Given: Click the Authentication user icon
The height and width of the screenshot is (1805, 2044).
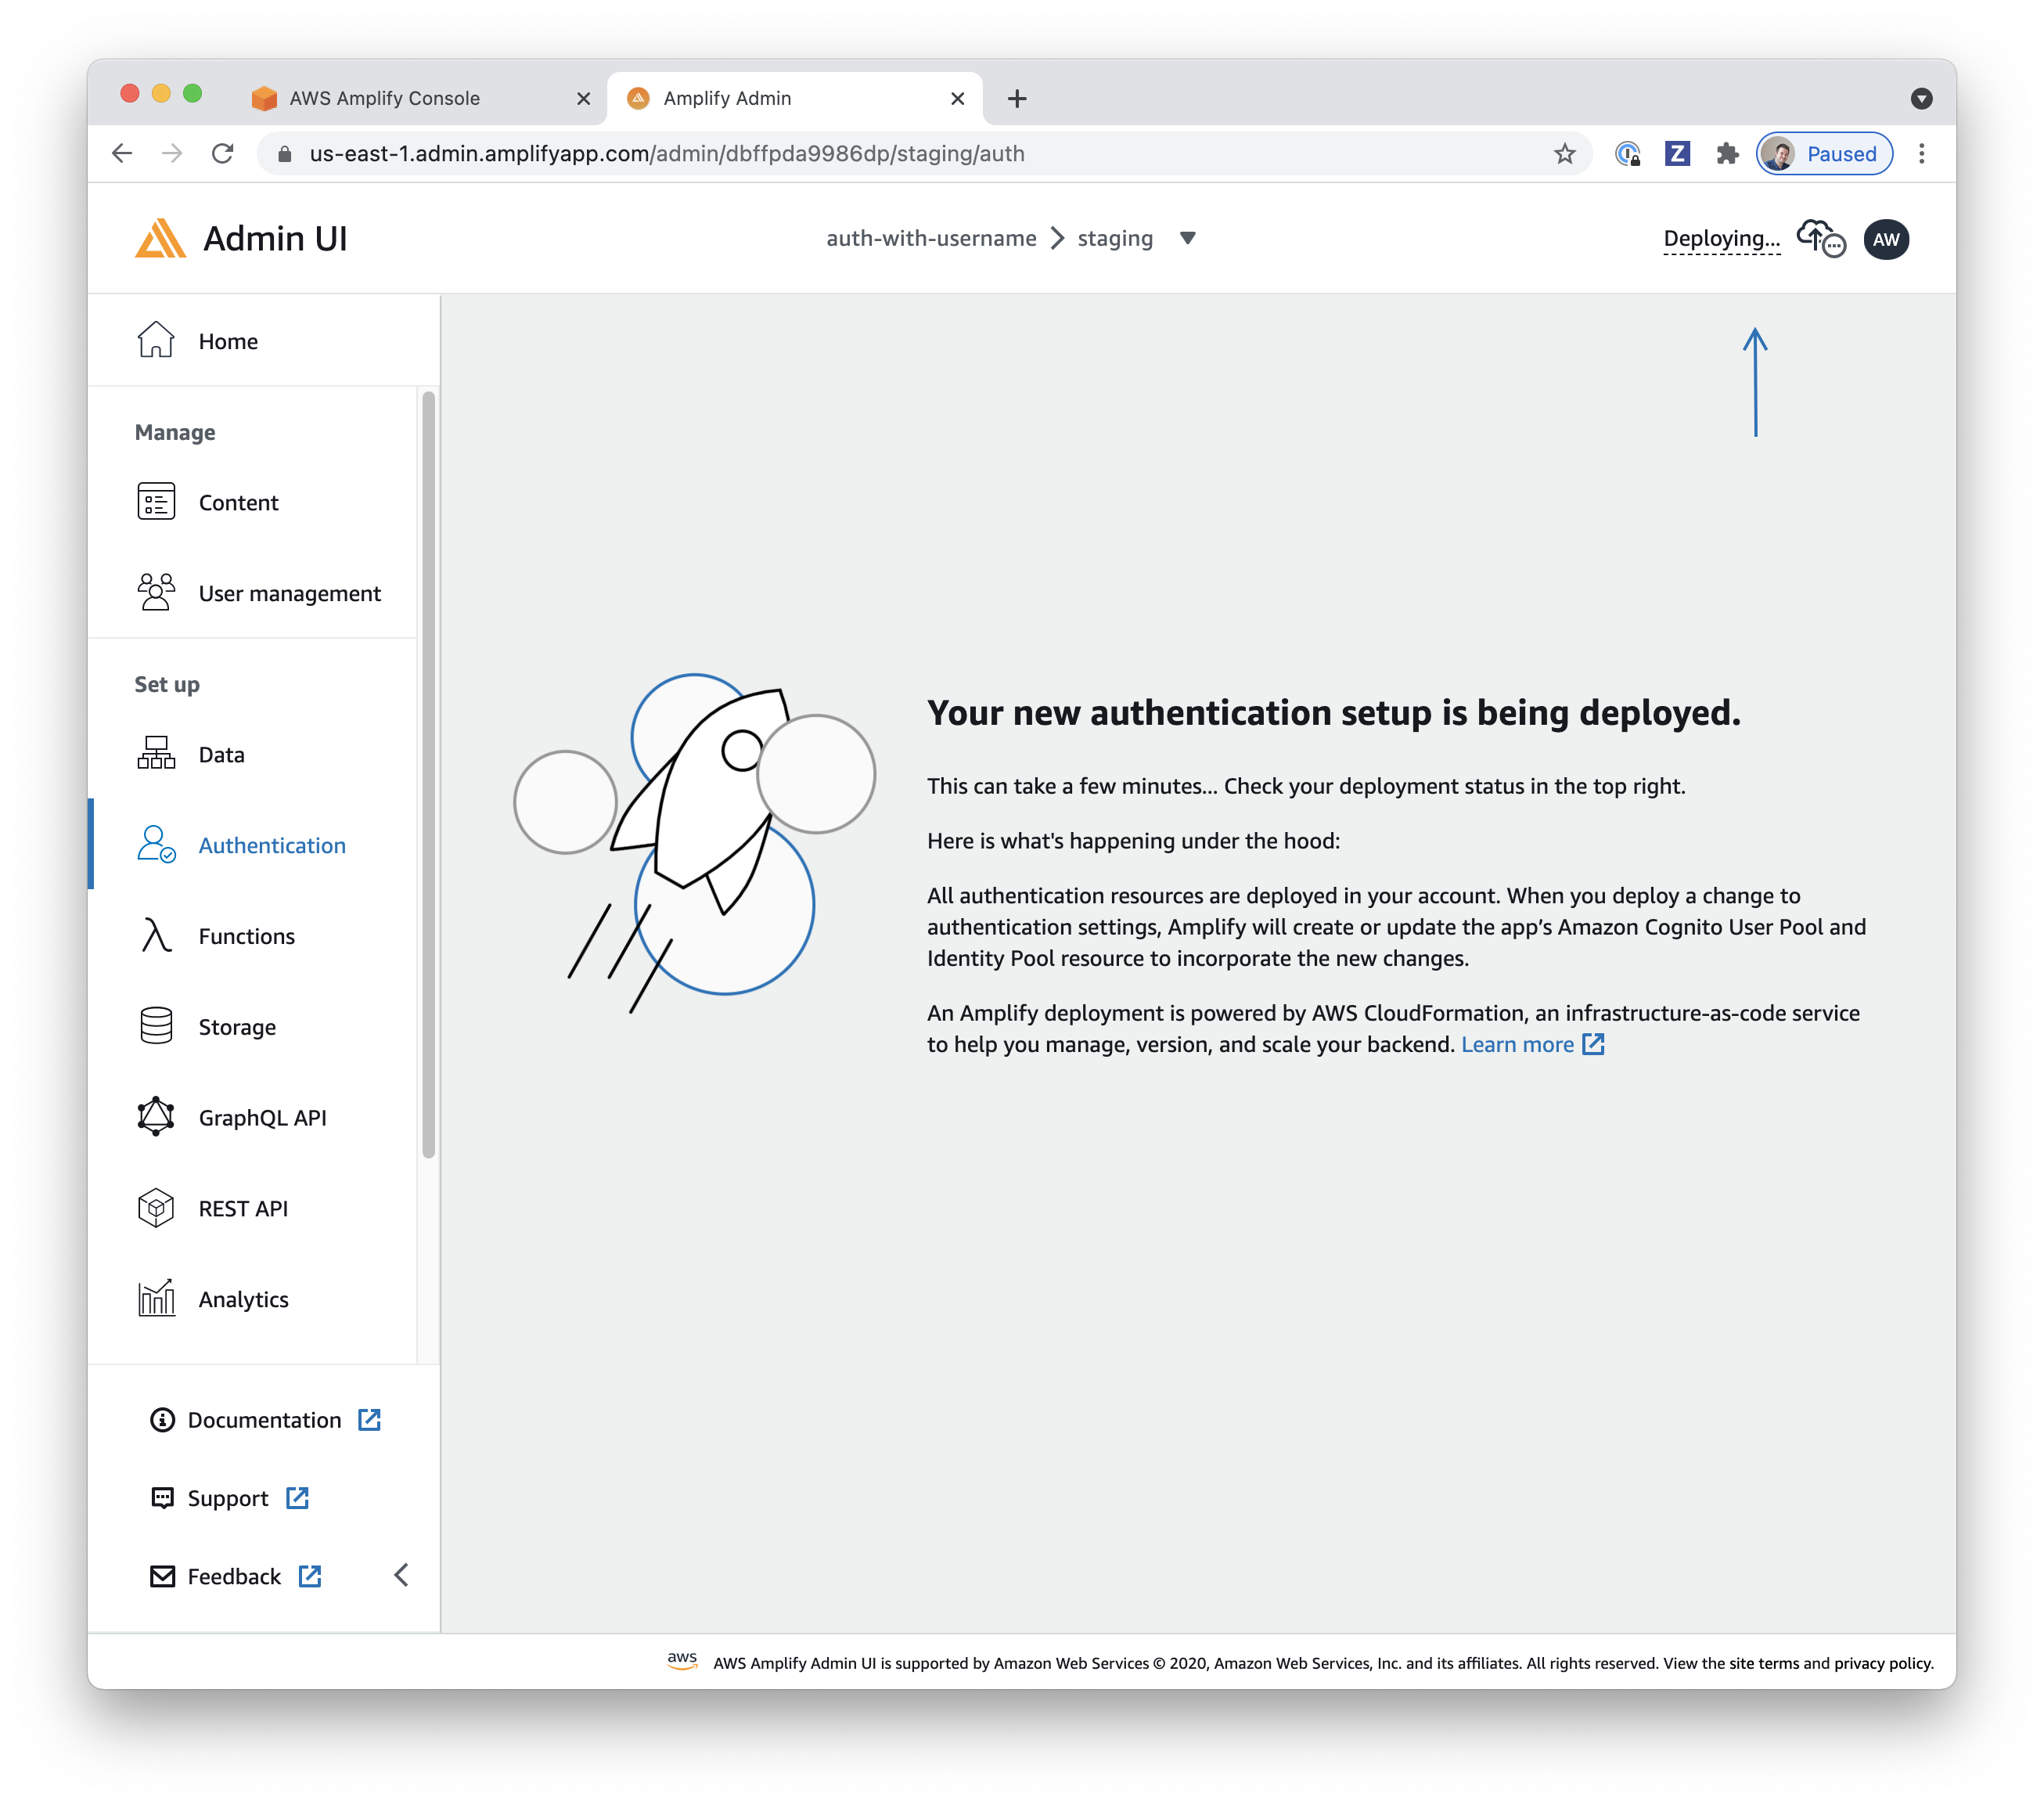Looking at the screenshot, I should [x=156, y=844].
